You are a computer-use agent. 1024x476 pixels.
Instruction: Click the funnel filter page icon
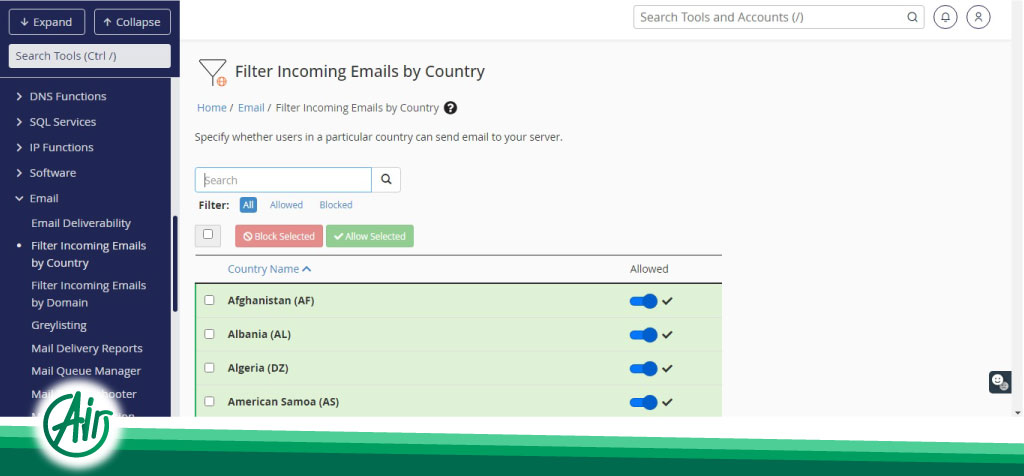pos(213,72)
